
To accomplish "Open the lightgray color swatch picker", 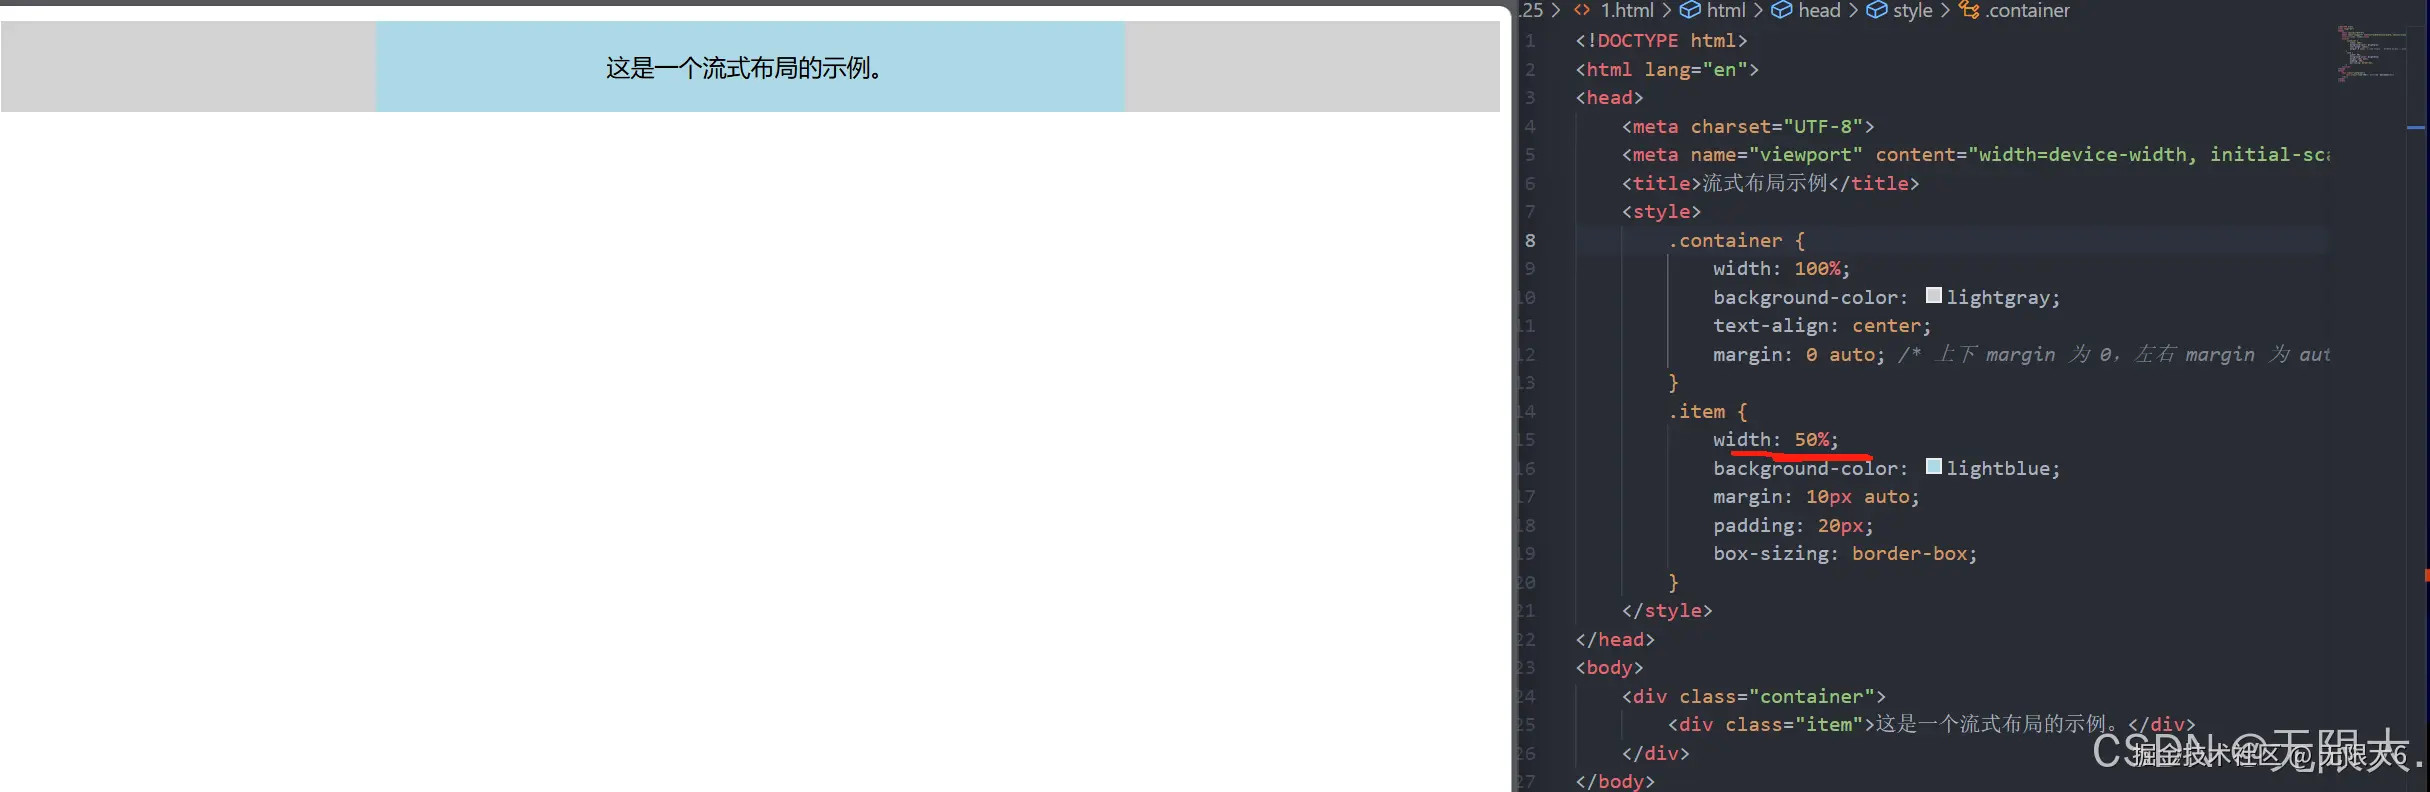I will (1934, 296).
